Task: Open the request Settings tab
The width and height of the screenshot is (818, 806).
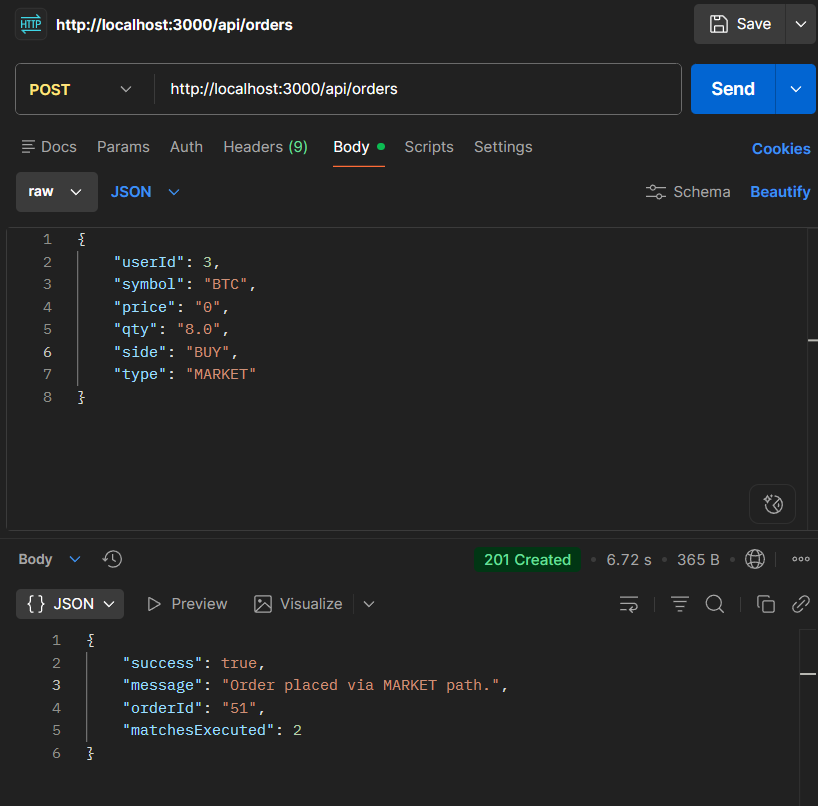Action: point(503,147)
